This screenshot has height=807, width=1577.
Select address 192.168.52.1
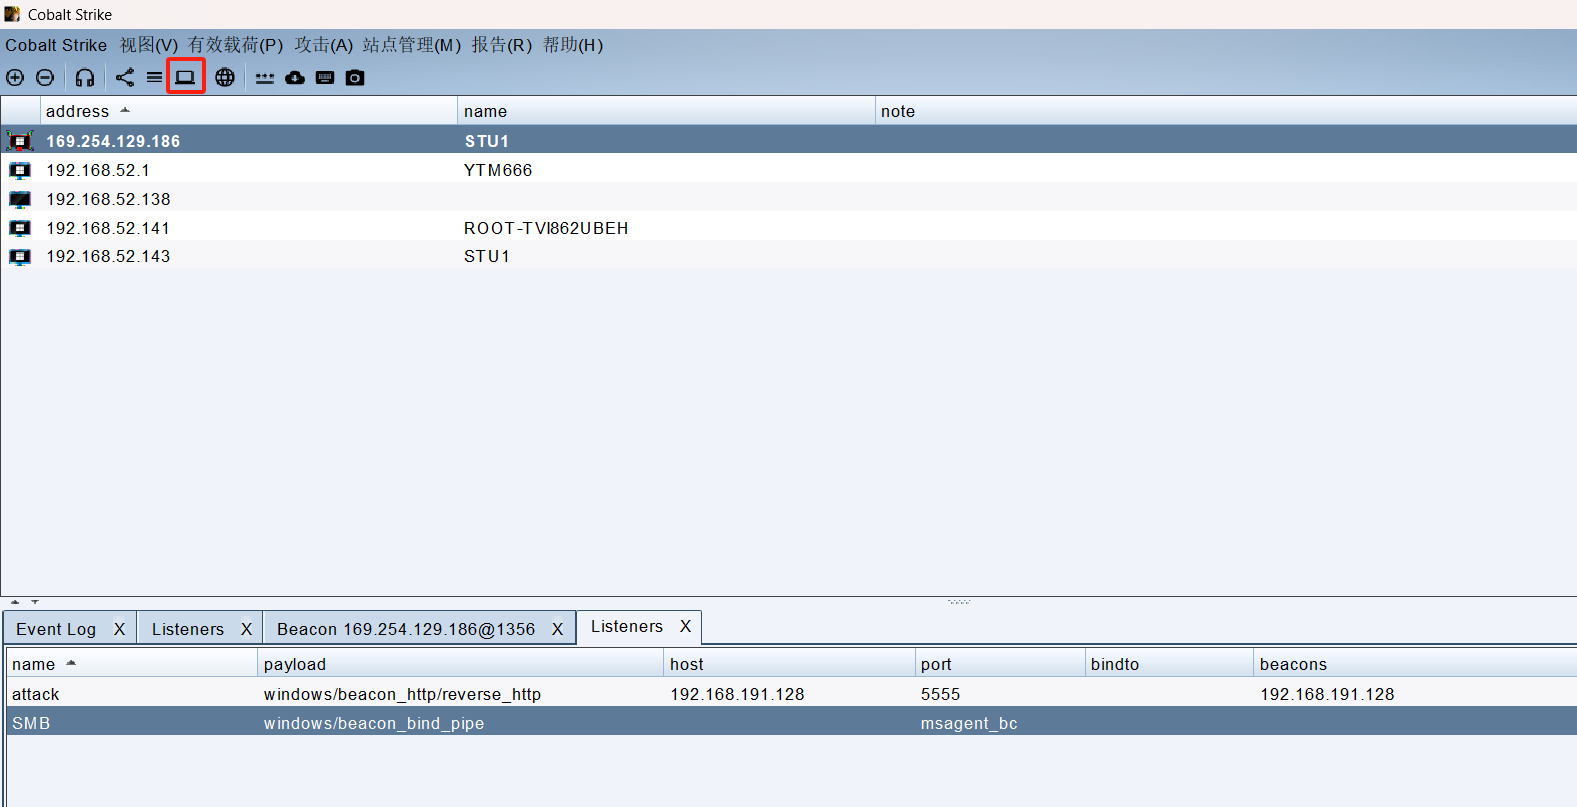[x=98, y=170]
